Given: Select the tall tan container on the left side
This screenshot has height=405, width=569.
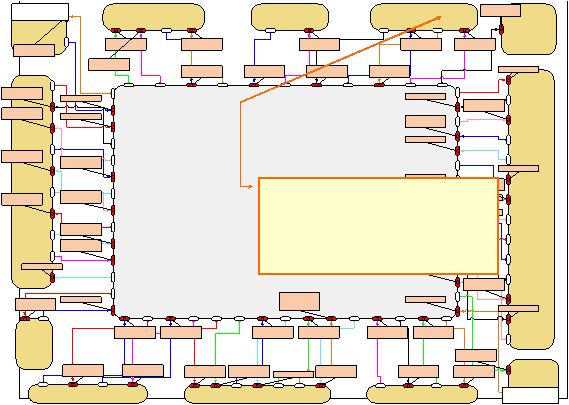Looking at the screenshot, I should click(x=32, y=182).
